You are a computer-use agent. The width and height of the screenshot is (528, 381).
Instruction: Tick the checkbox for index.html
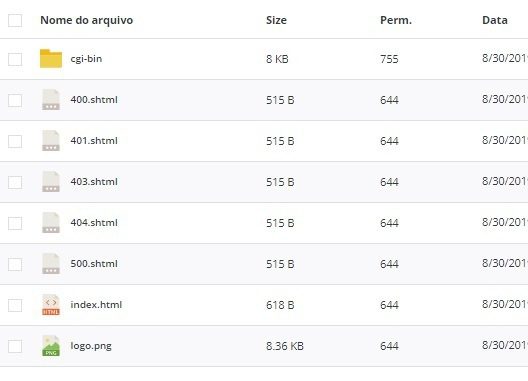[15, 305]
